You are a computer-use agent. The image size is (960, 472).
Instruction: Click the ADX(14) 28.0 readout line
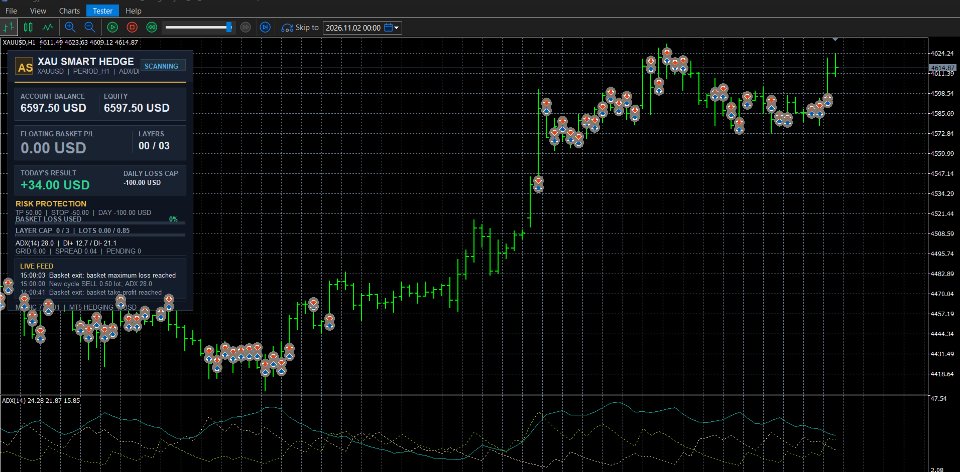pyautogui.click(x=66, y=244)
